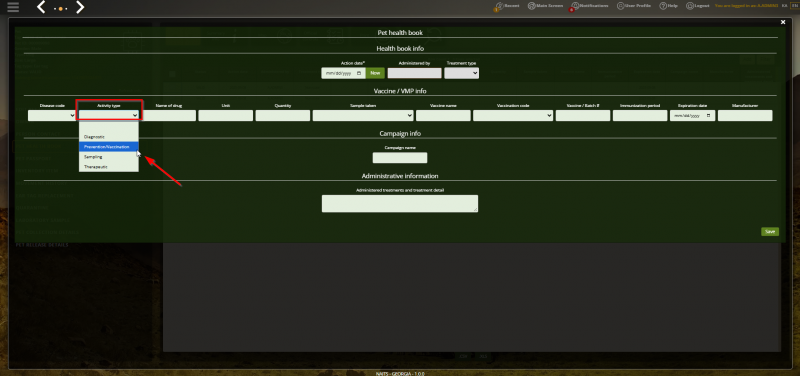
Task: Focus the Campaign name field
Action: click(x=399, y=158)
